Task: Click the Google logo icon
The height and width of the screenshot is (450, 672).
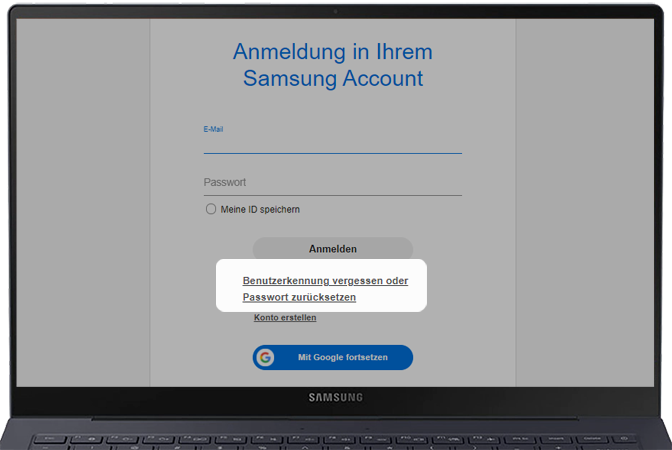Action: [x=265, y=357]
